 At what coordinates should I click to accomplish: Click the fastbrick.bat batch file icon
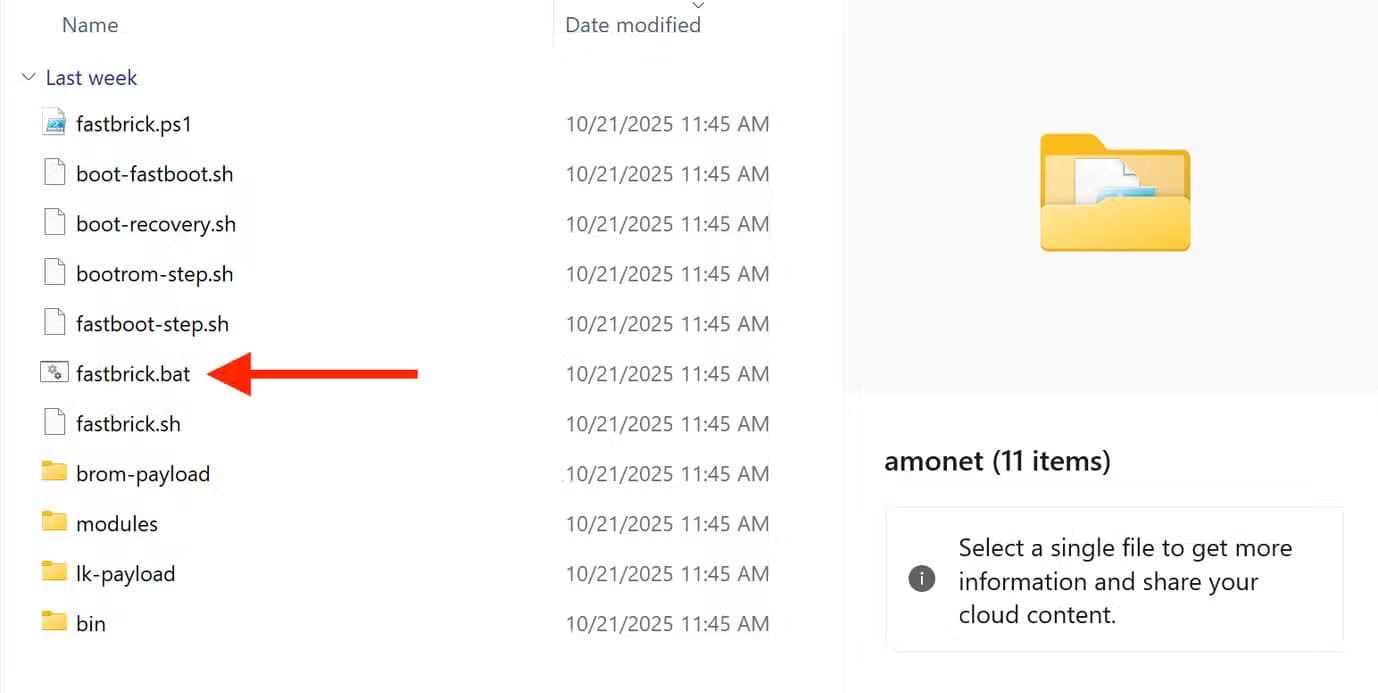(55, 373)
